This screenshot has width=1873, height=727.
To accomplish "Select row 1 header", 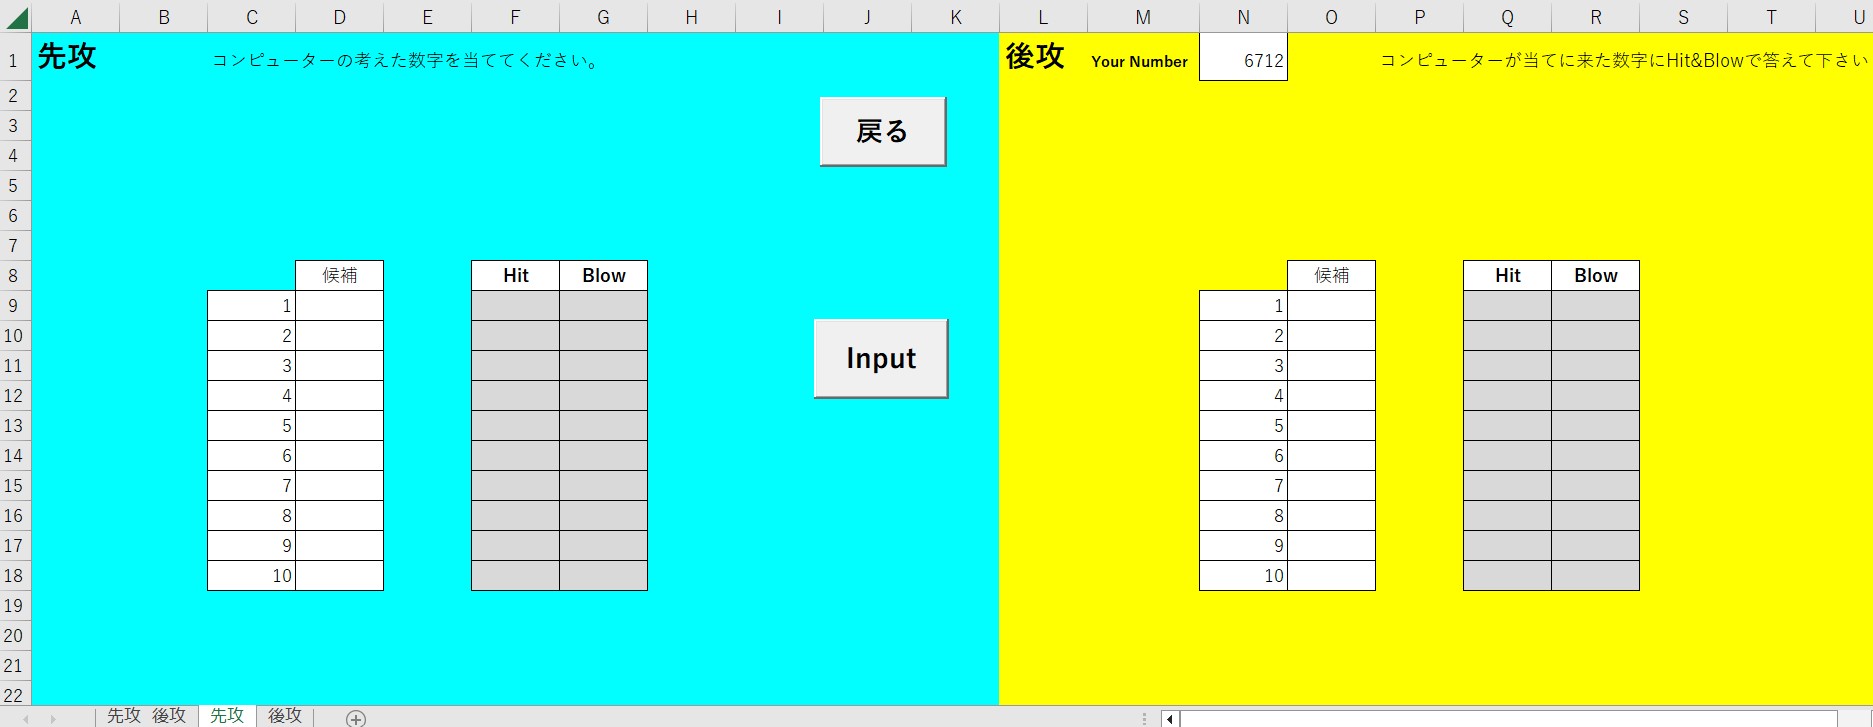I will click(x=14, y=60).
